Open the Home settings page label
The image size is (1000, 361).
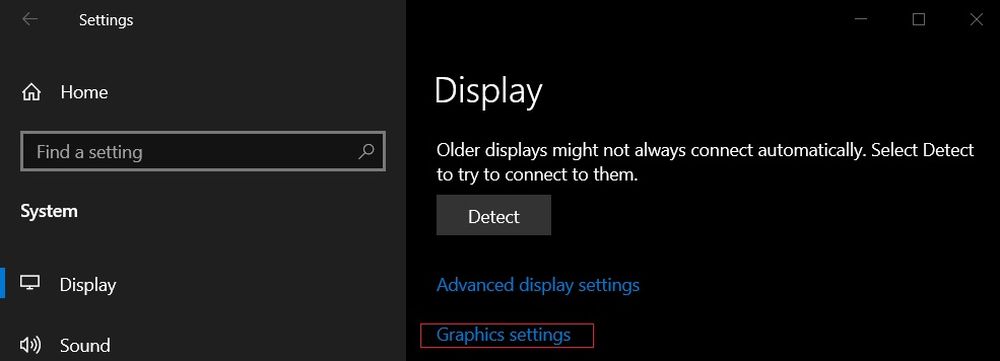(x=84, y=92)
